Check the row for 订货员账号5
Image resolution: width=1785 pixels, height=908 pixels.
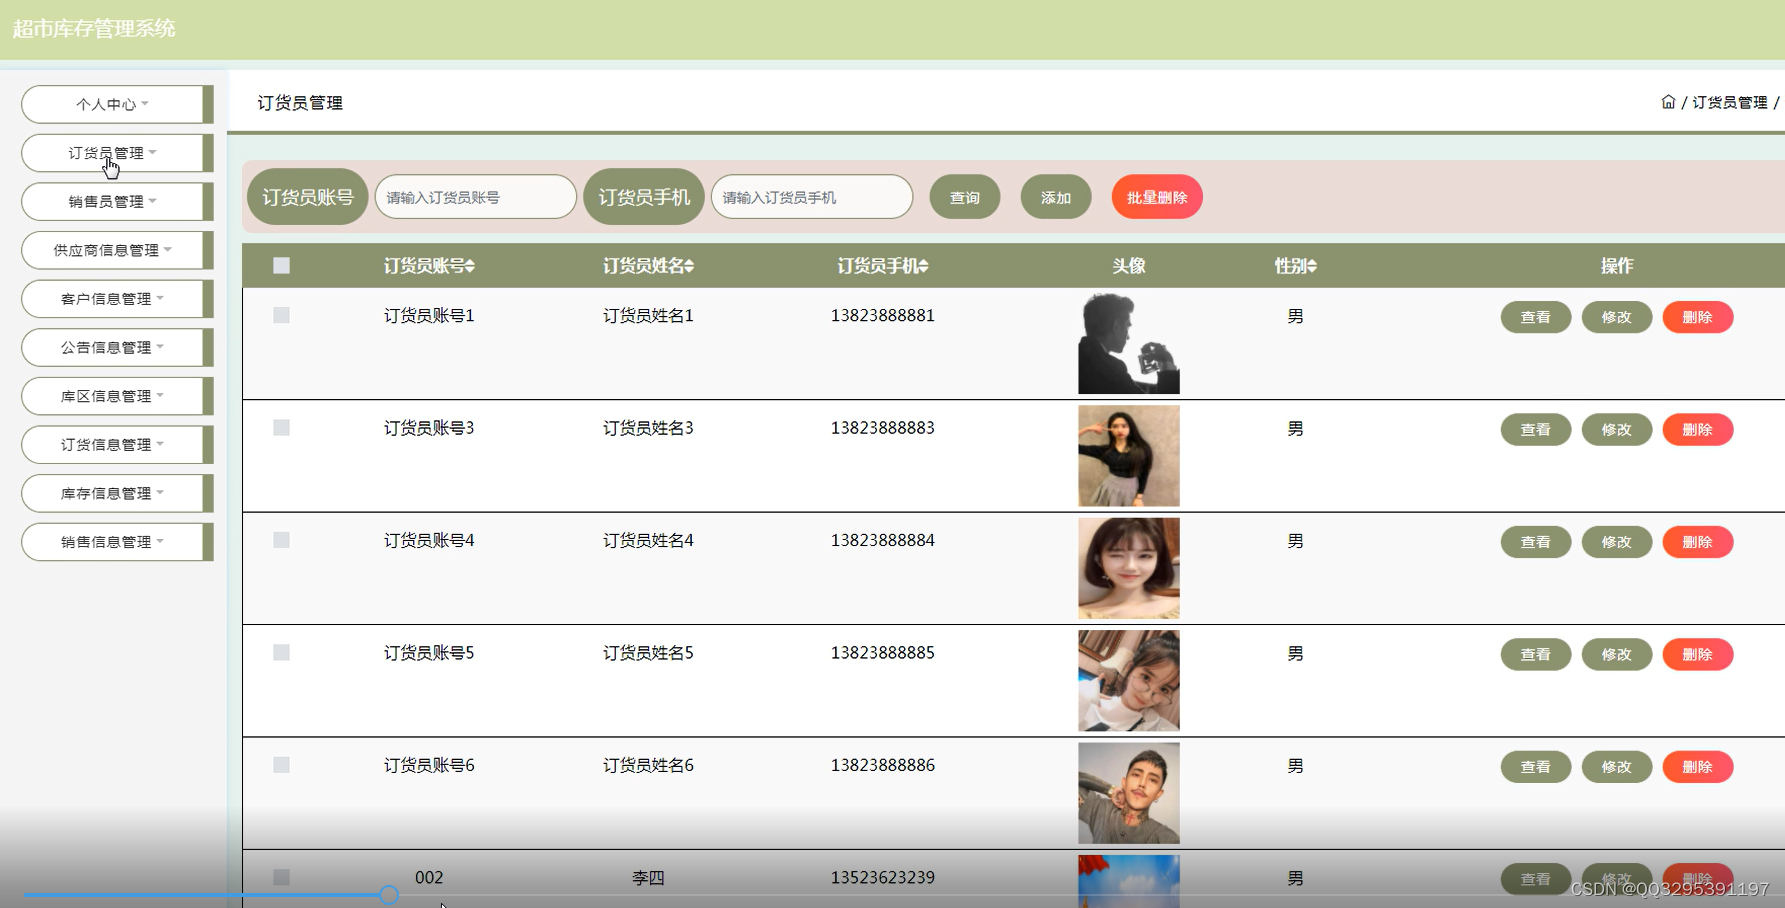click(281, 652)
